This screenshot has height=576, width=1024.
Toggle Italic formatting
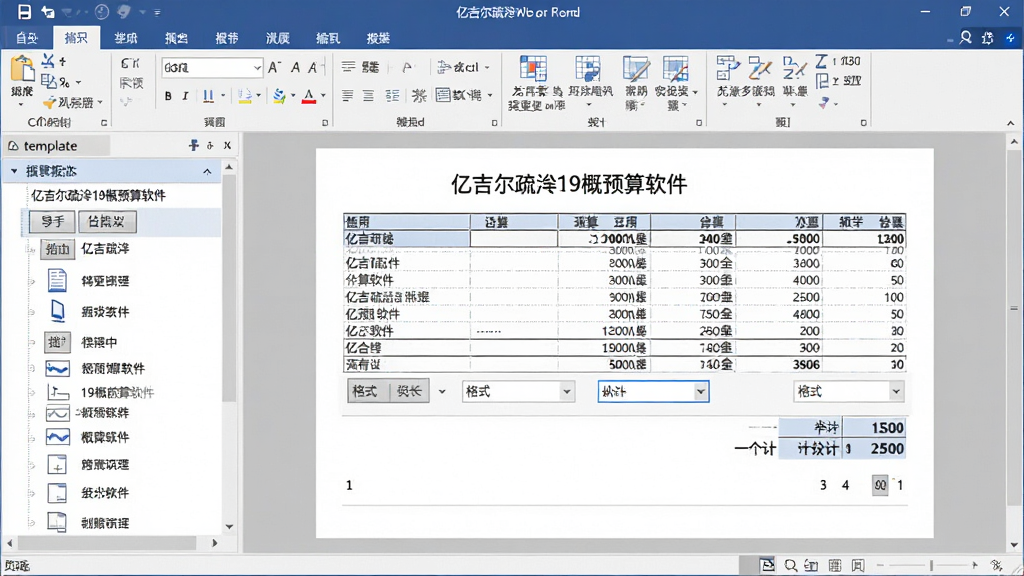tap(185, 96)
